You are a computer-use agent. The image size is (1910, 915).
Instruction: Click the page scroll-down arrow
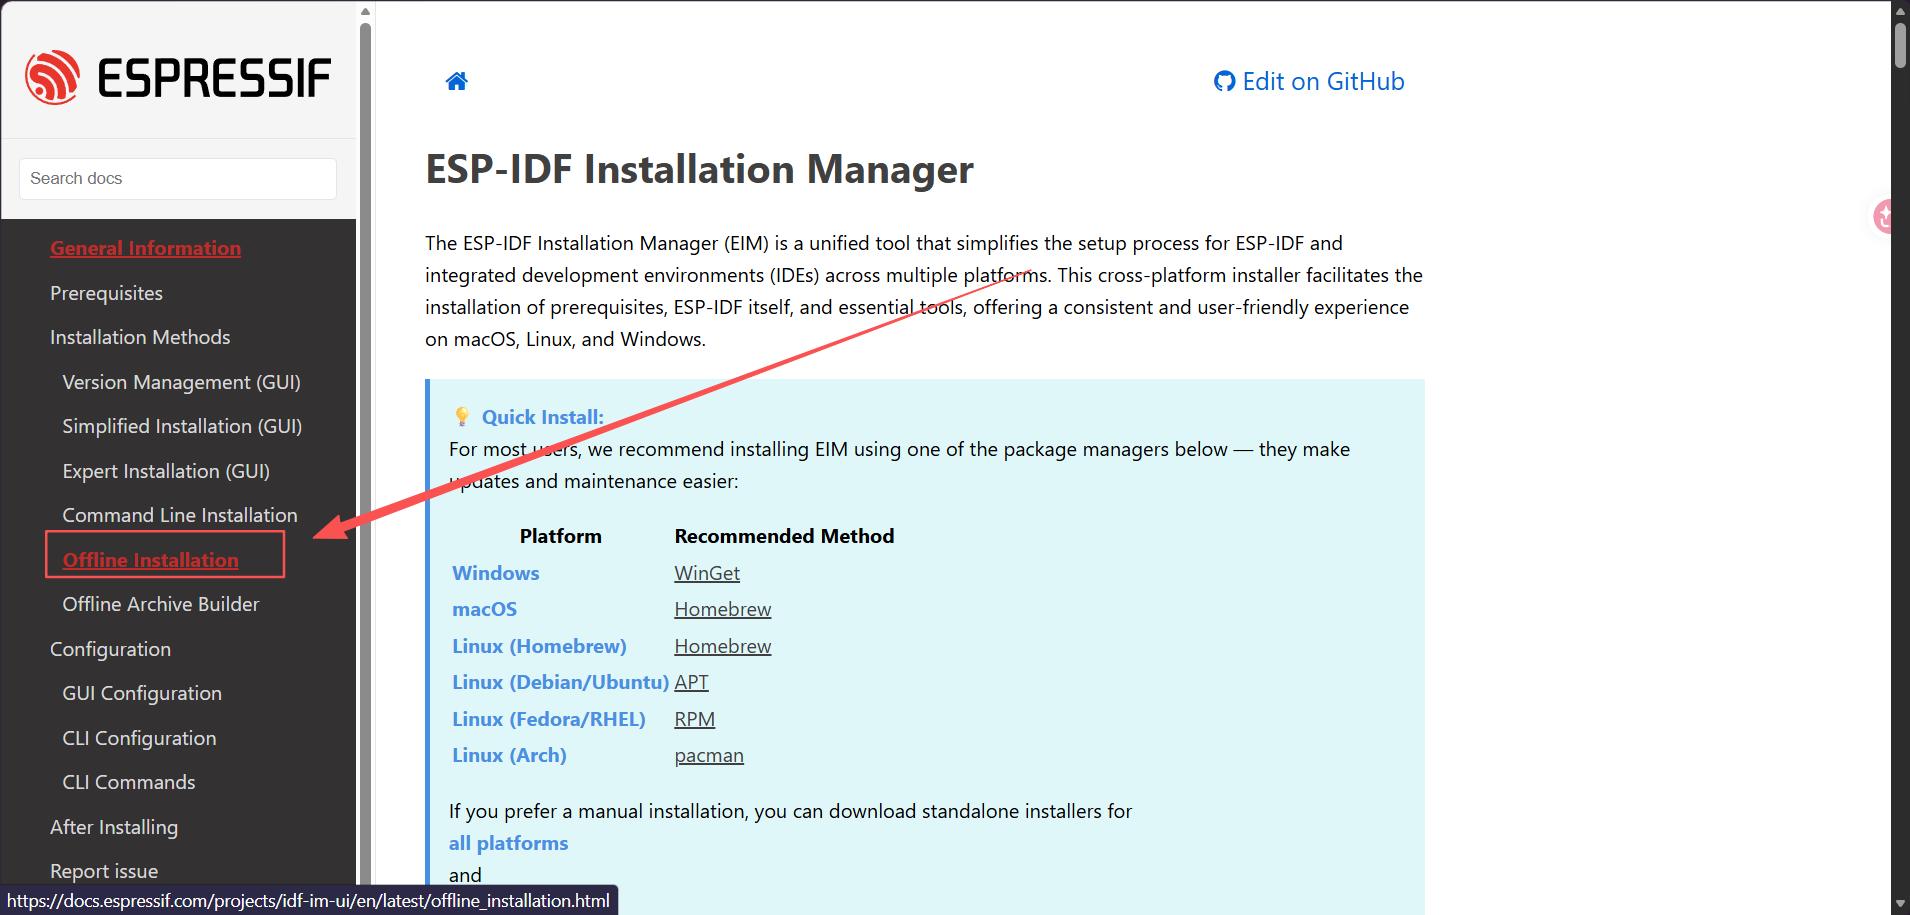pyautogui.click(x=1900, y=904)
